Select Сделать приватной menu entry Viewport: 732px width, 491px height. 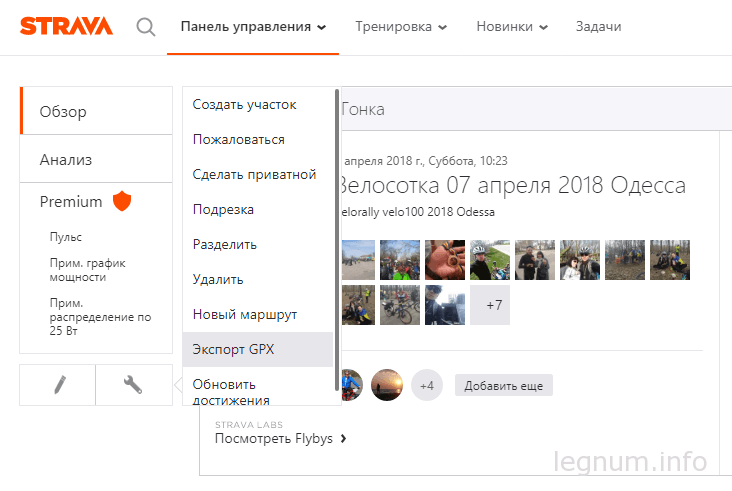click(258, 174)
